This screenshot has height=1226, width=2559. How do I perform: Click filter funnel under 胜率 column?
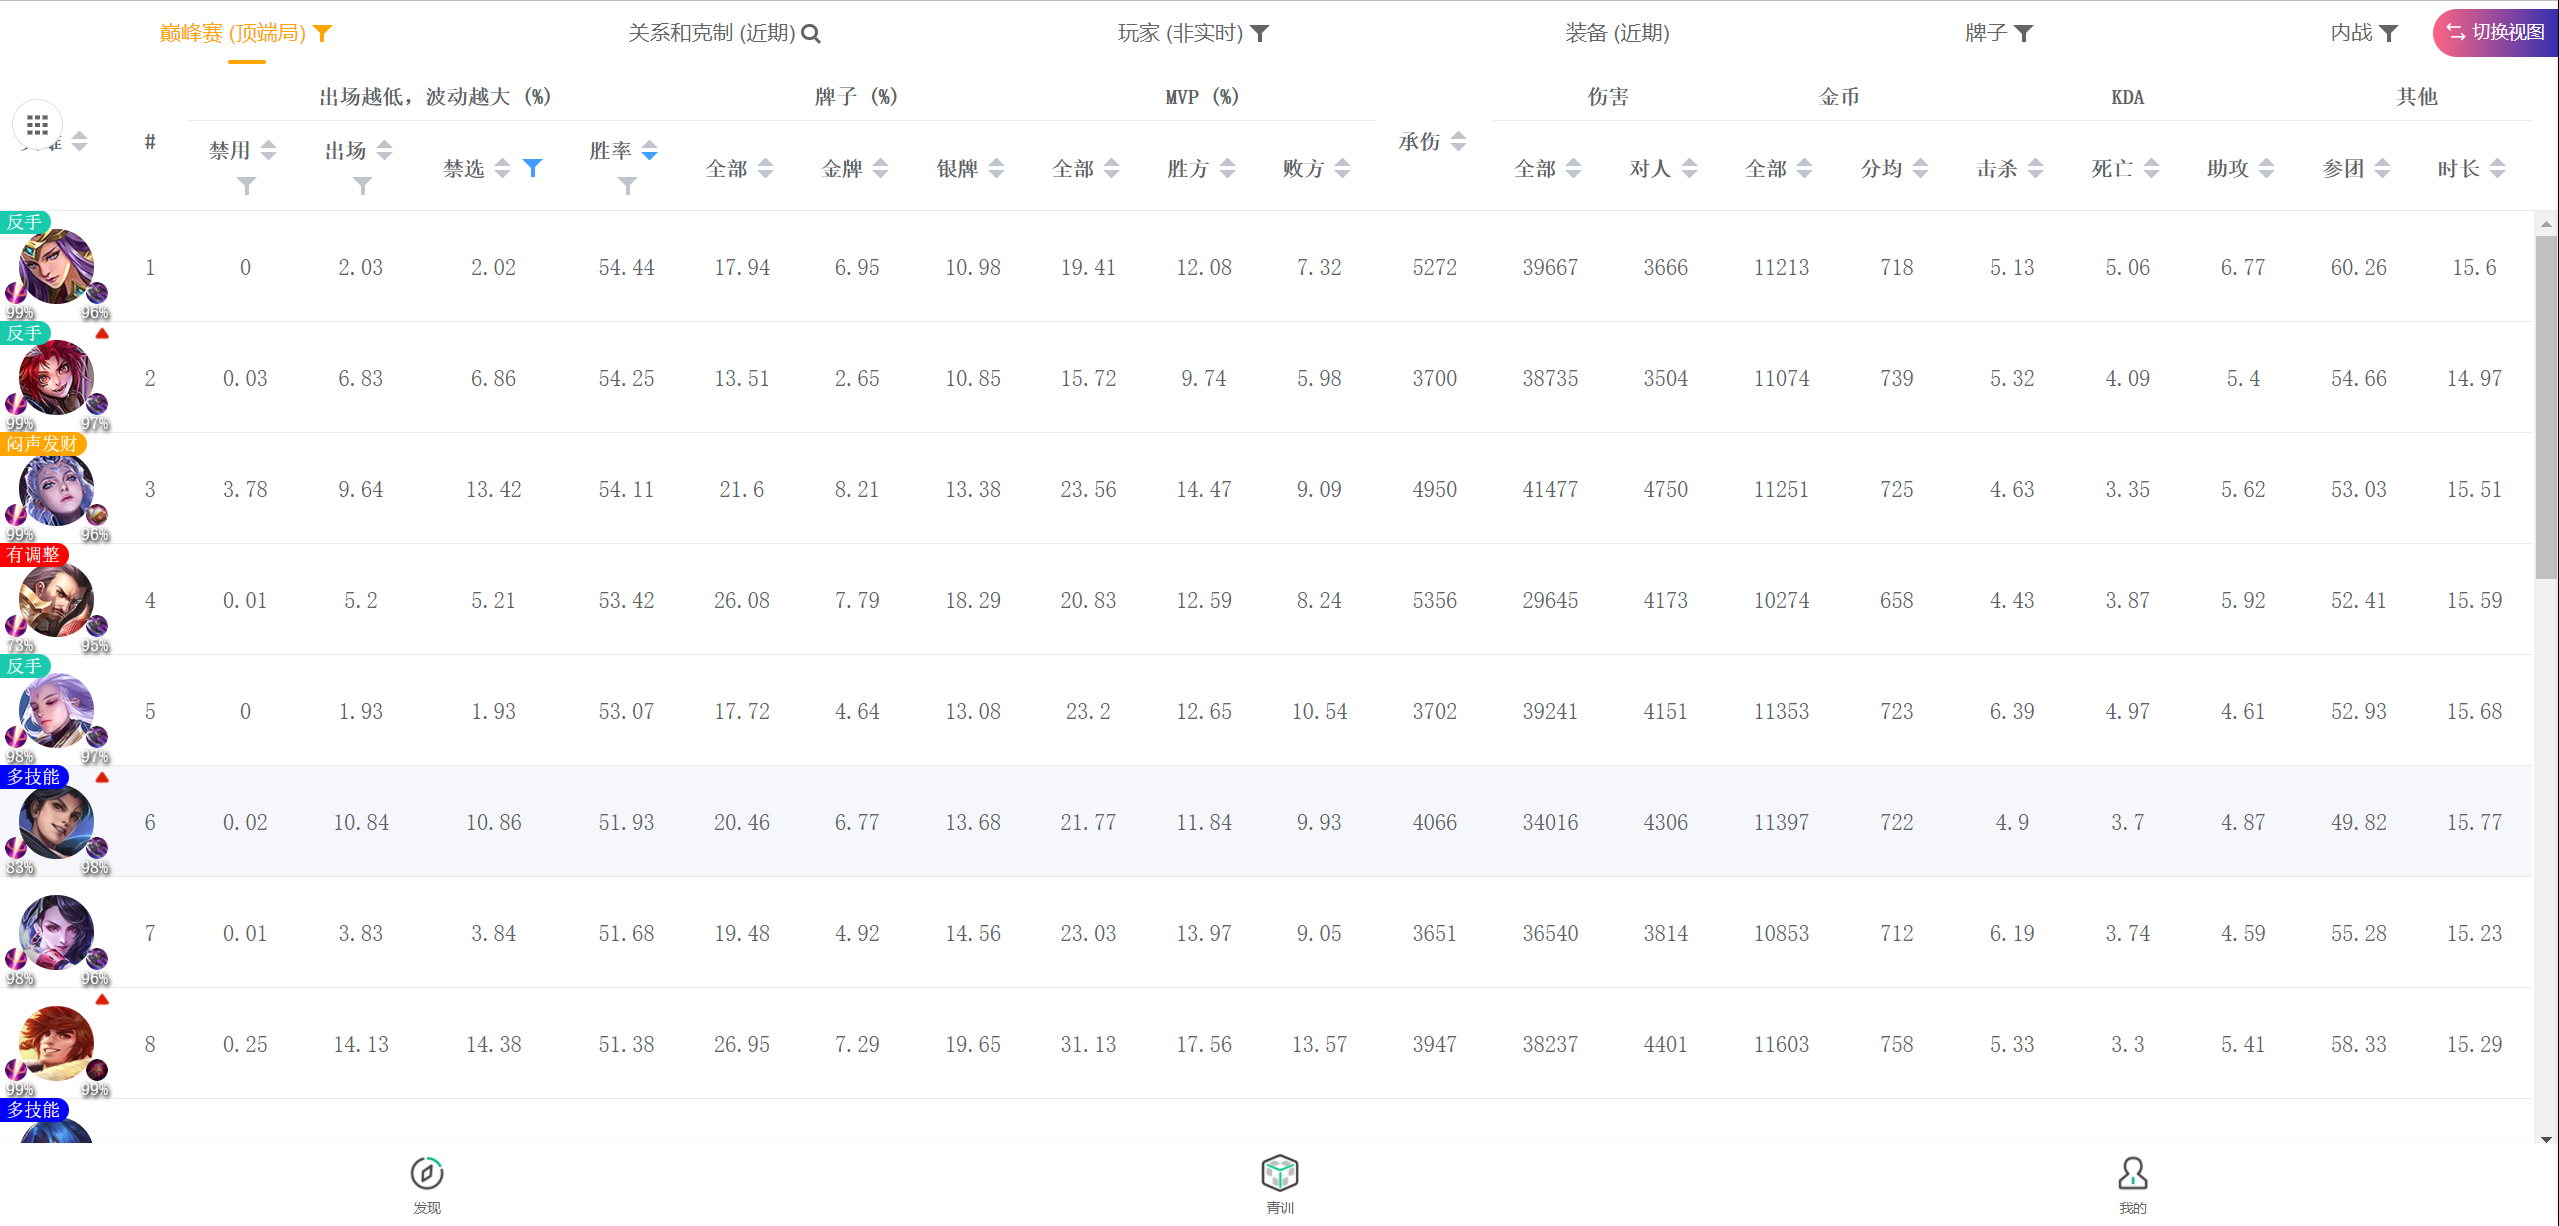pyautogui.click(x=627, y=186)
